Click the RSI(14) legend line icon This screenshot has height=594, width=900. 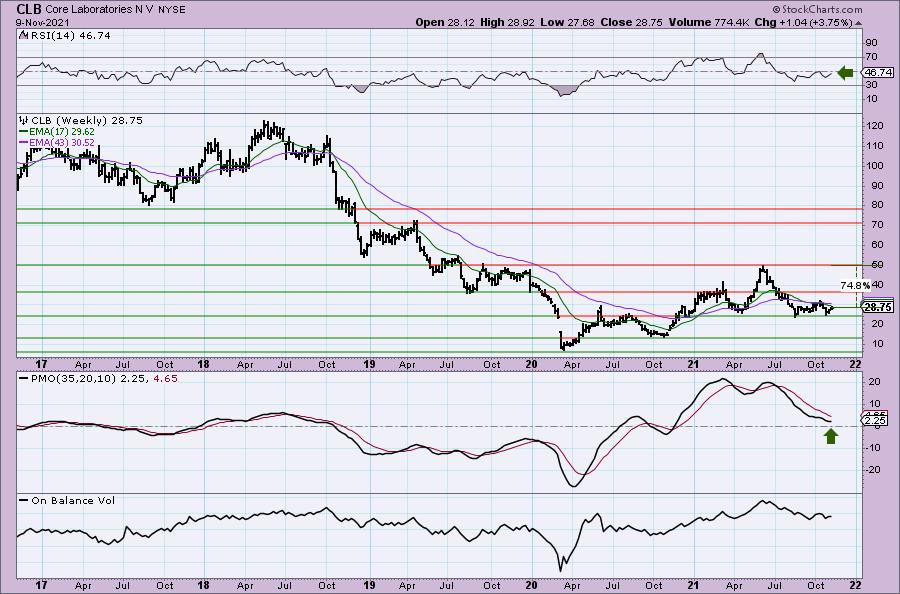coord(22,35)
